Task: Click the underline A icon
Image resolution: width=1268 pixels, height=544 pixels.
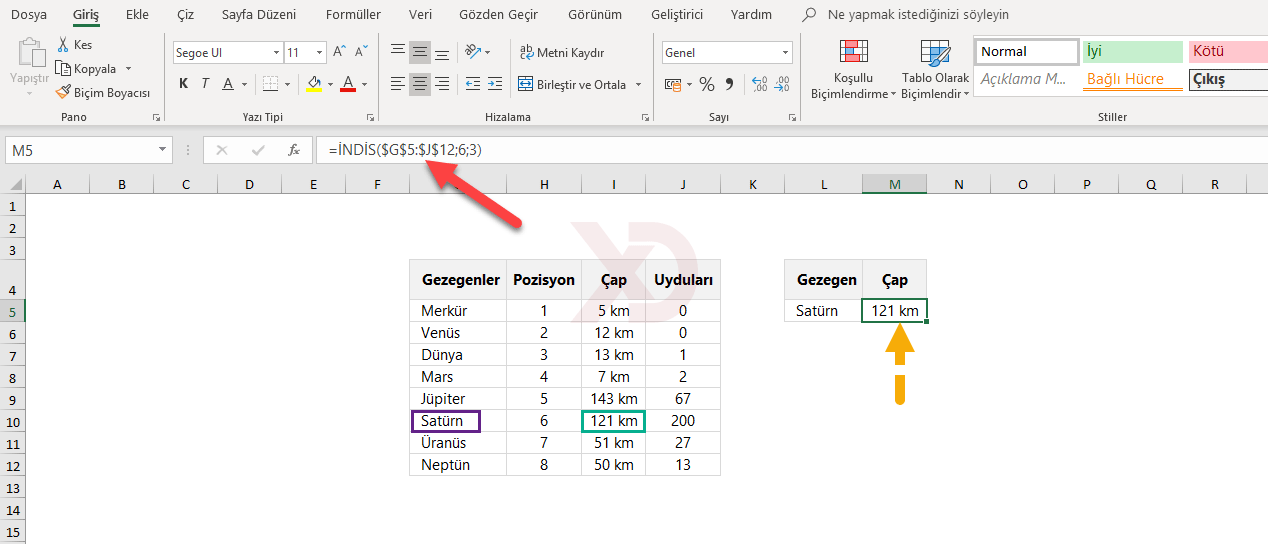Action: [x=228, y=84]
